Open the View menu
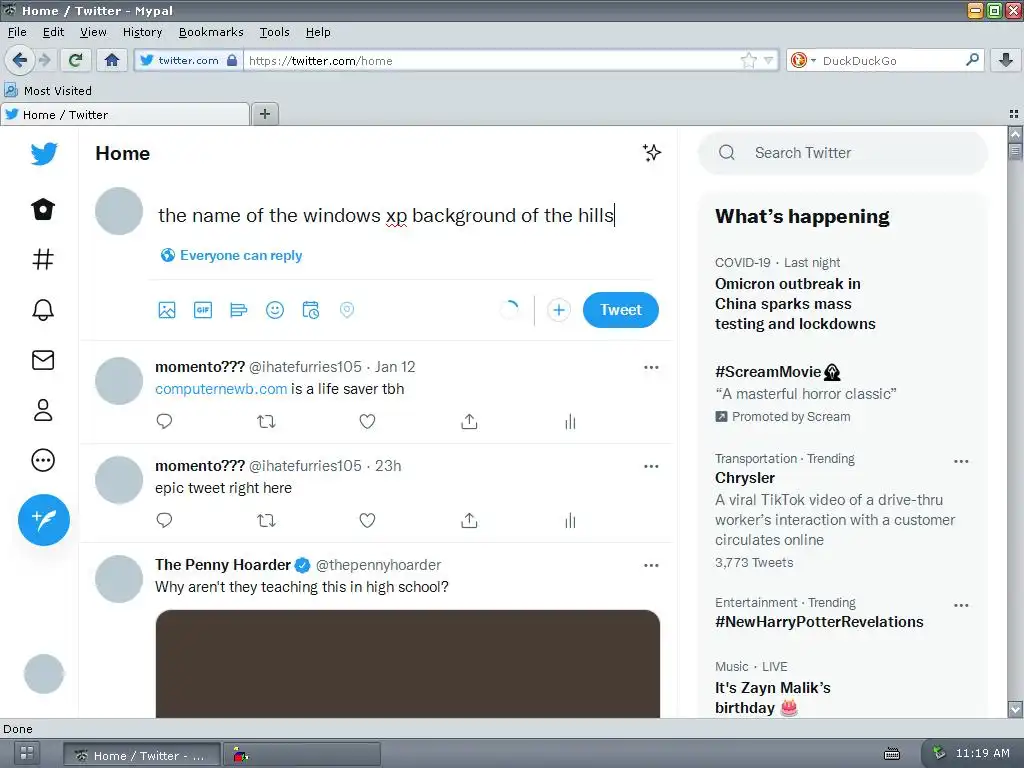 [x=93, y=32]
